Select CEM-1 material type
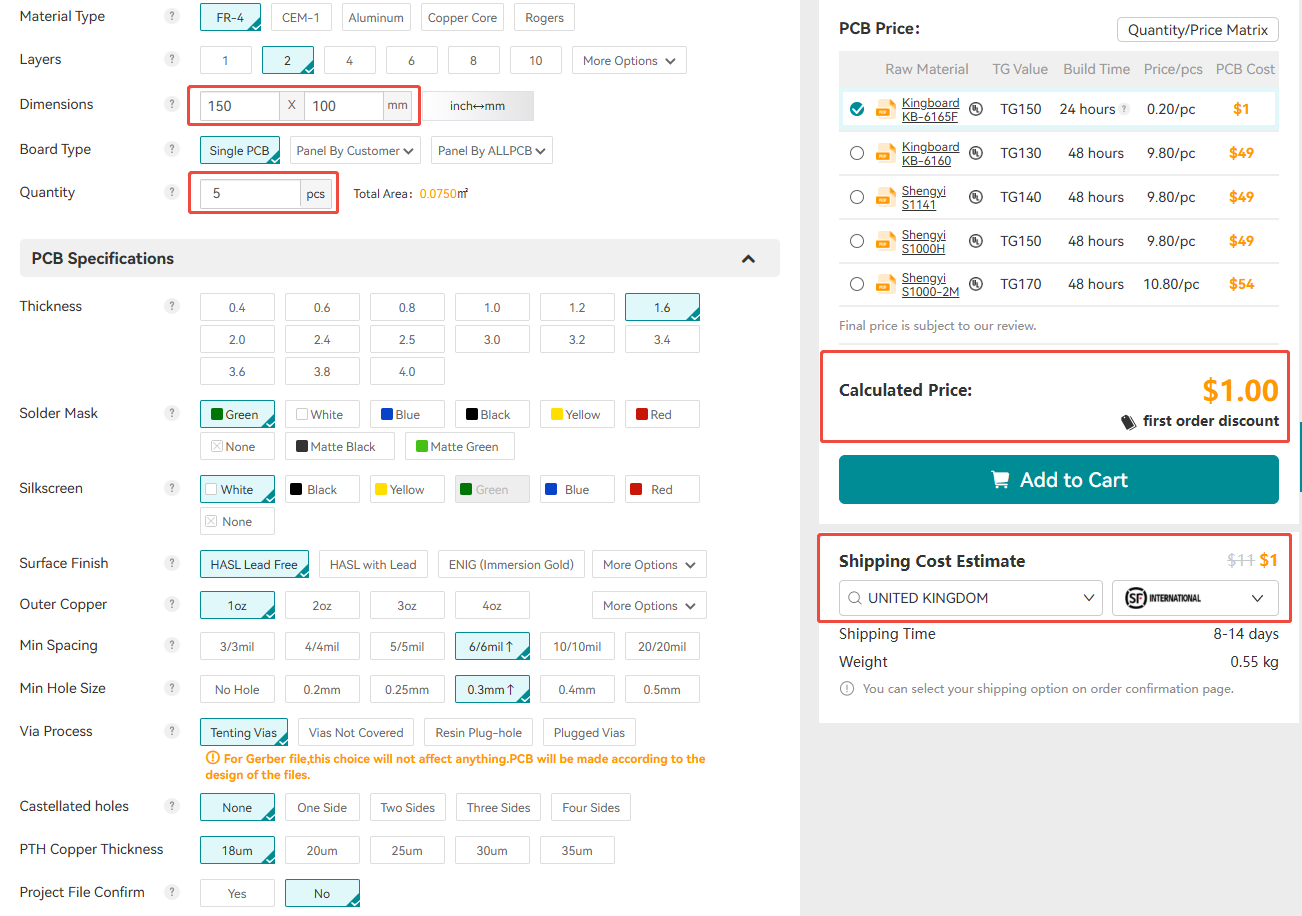1302x916 pixels. coord(301,17)
